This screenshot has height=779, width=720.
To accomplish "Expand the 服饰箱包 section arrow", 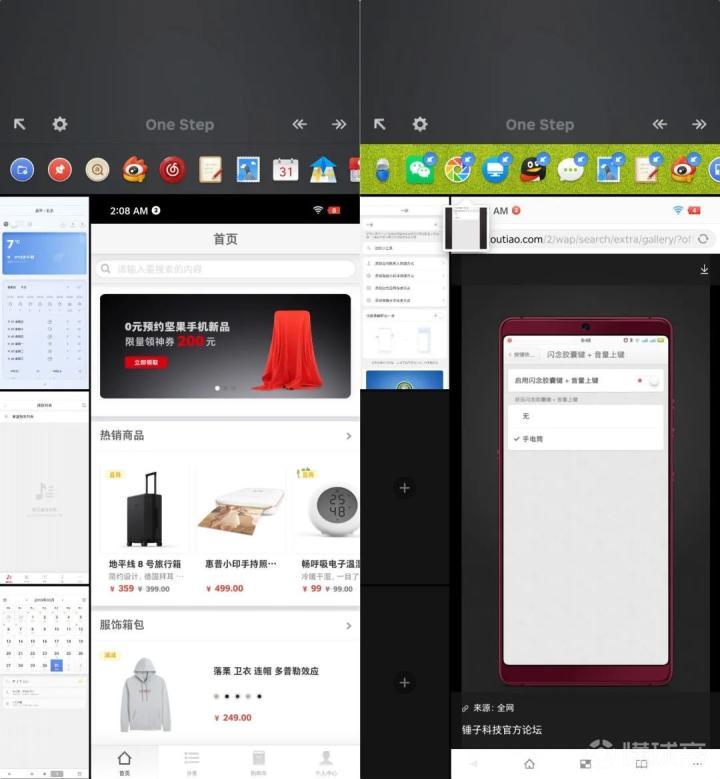I will coord(348,624).
